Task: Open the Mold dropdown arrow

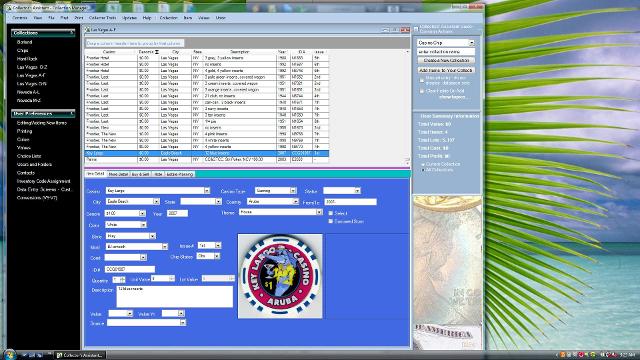Action: pos(164,247)
